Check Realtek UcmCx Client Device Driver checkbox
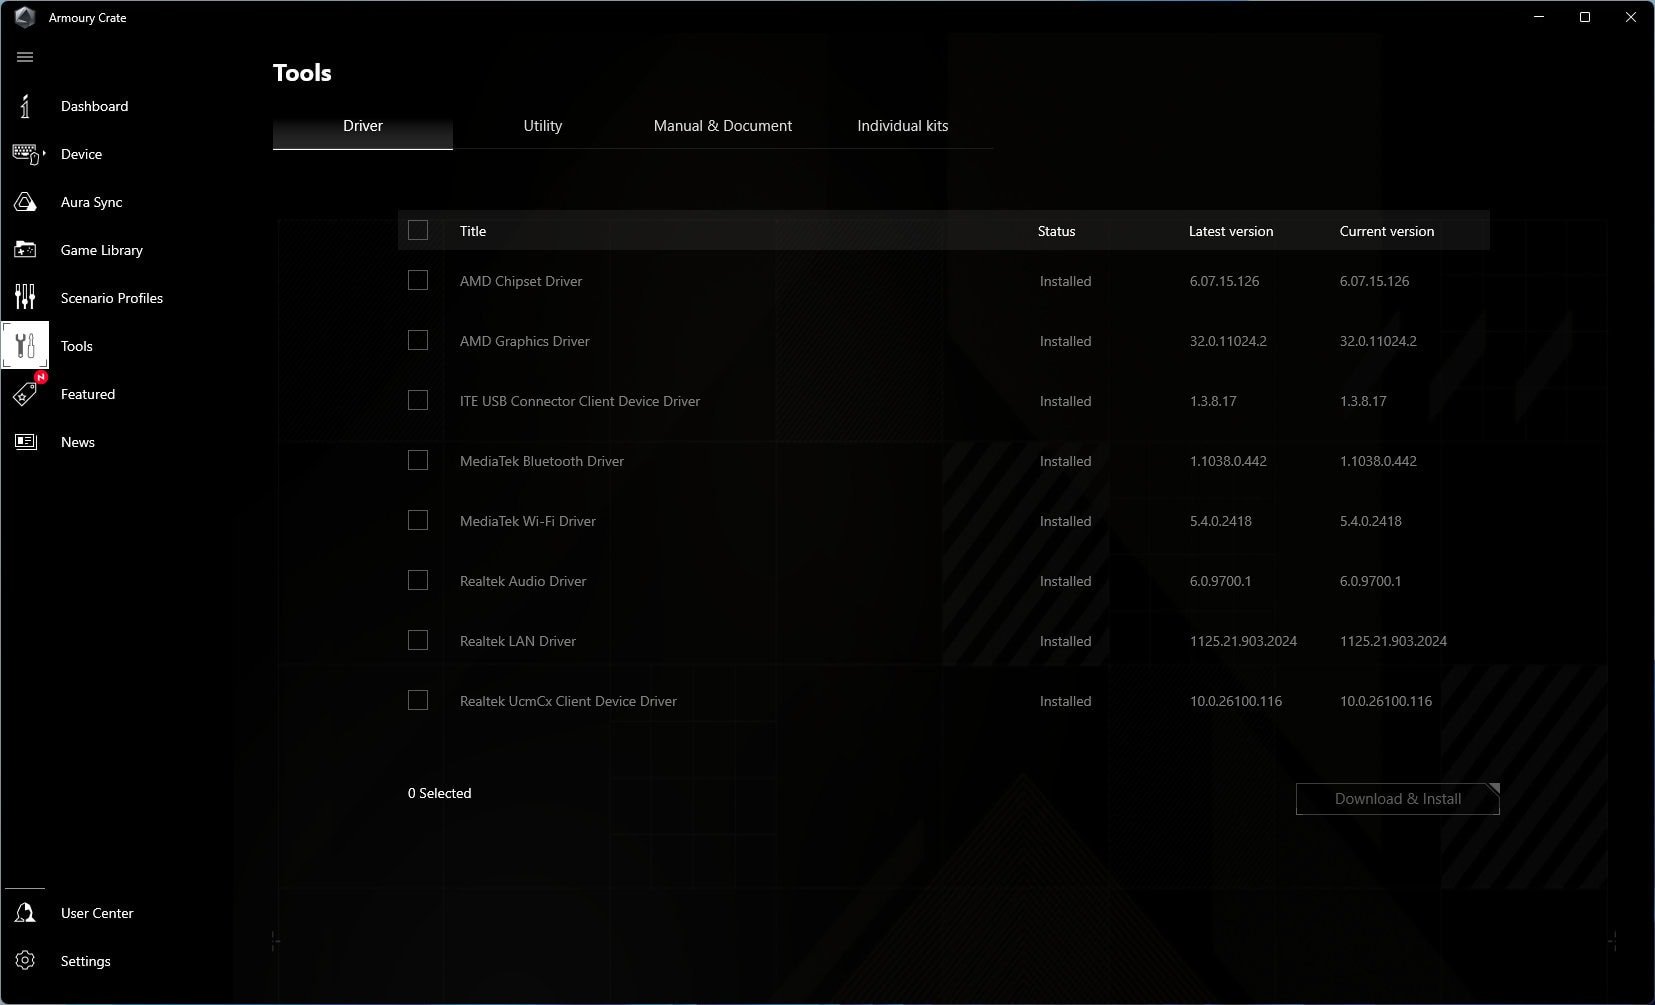1655x1005 pixels. point(418,700)
